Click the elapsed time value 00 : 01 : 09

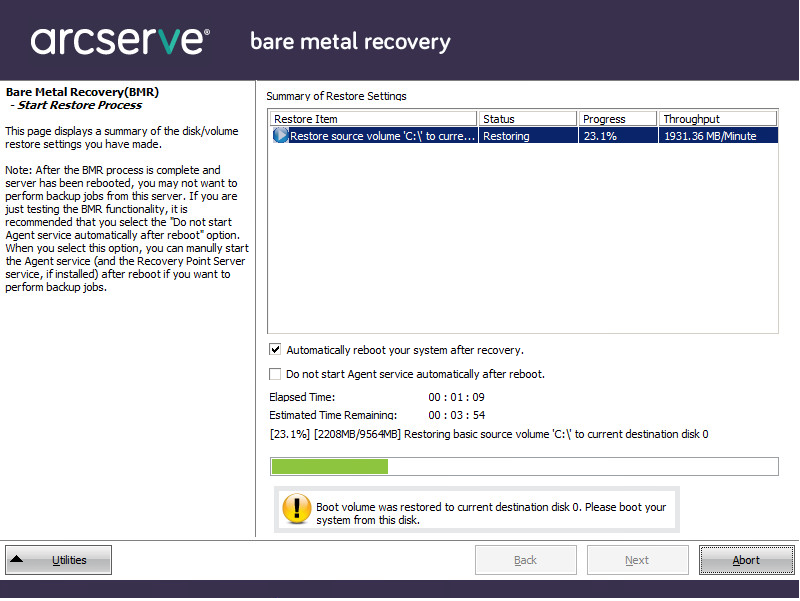pos(457,397)
